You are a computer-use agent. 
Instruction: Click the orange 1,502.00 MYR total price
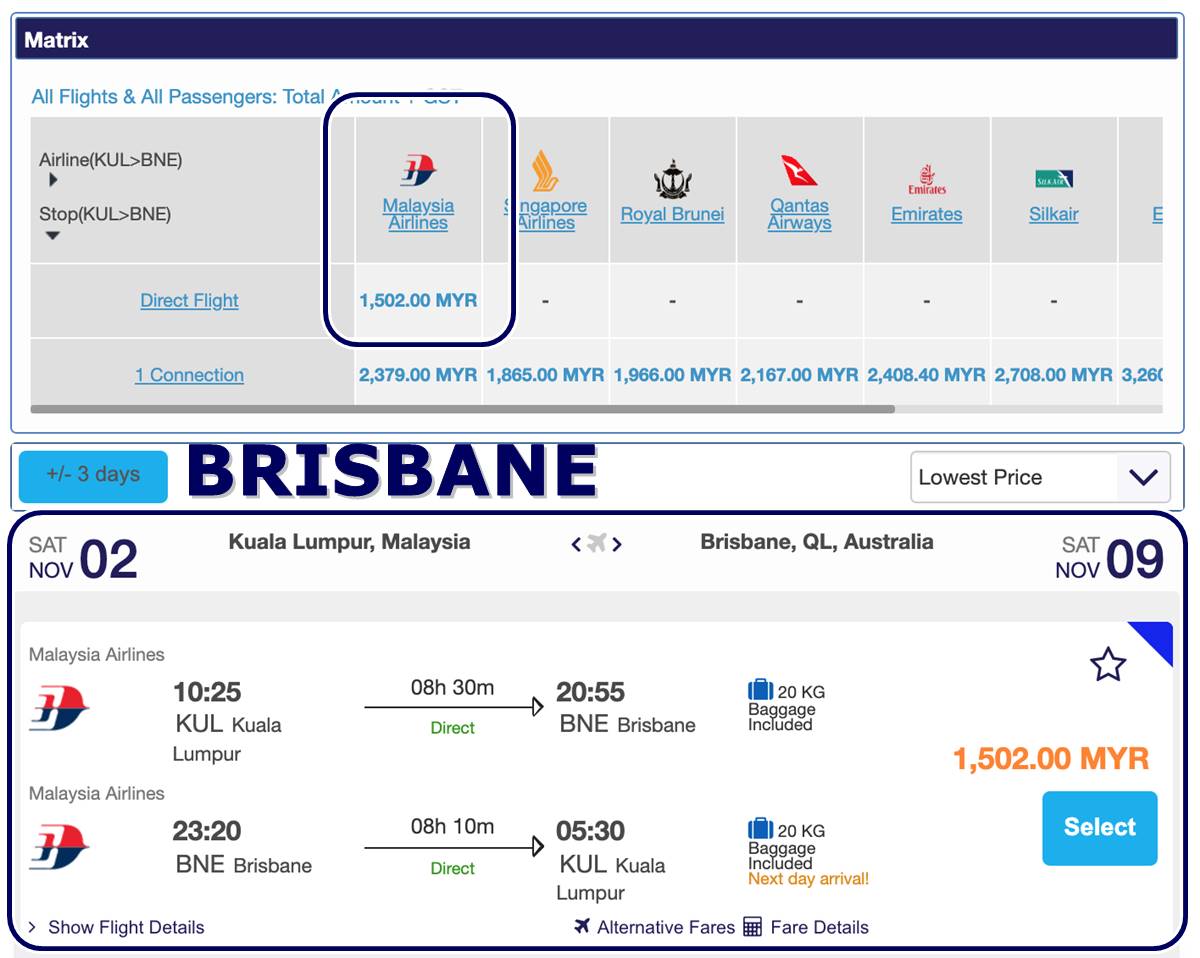coord(1051,759)
